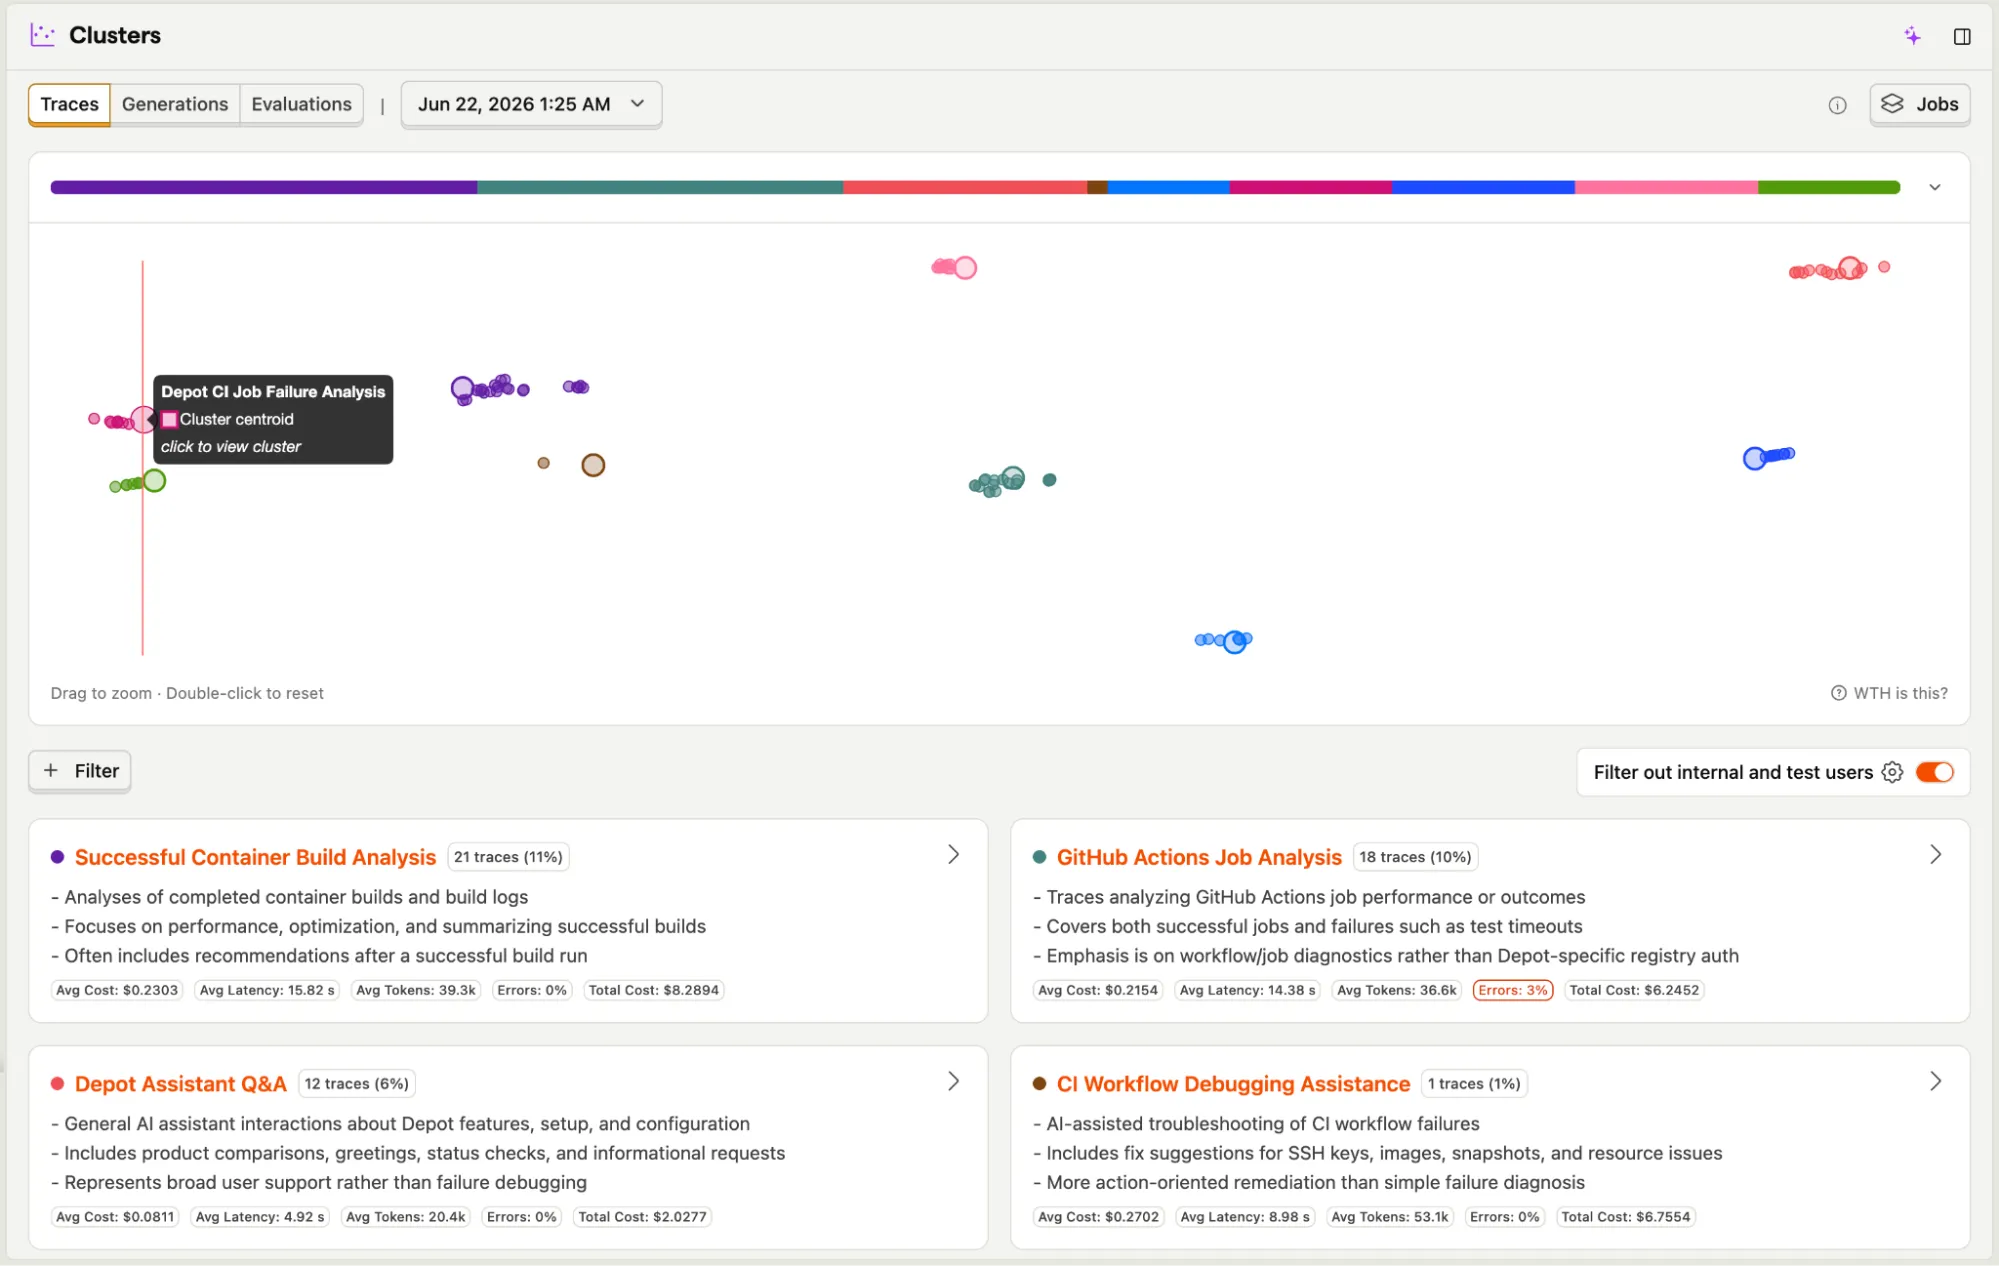Click the Errors: 3% red badge
The width and height of the screenshot is (1999, 1266).
[1513, 990]
